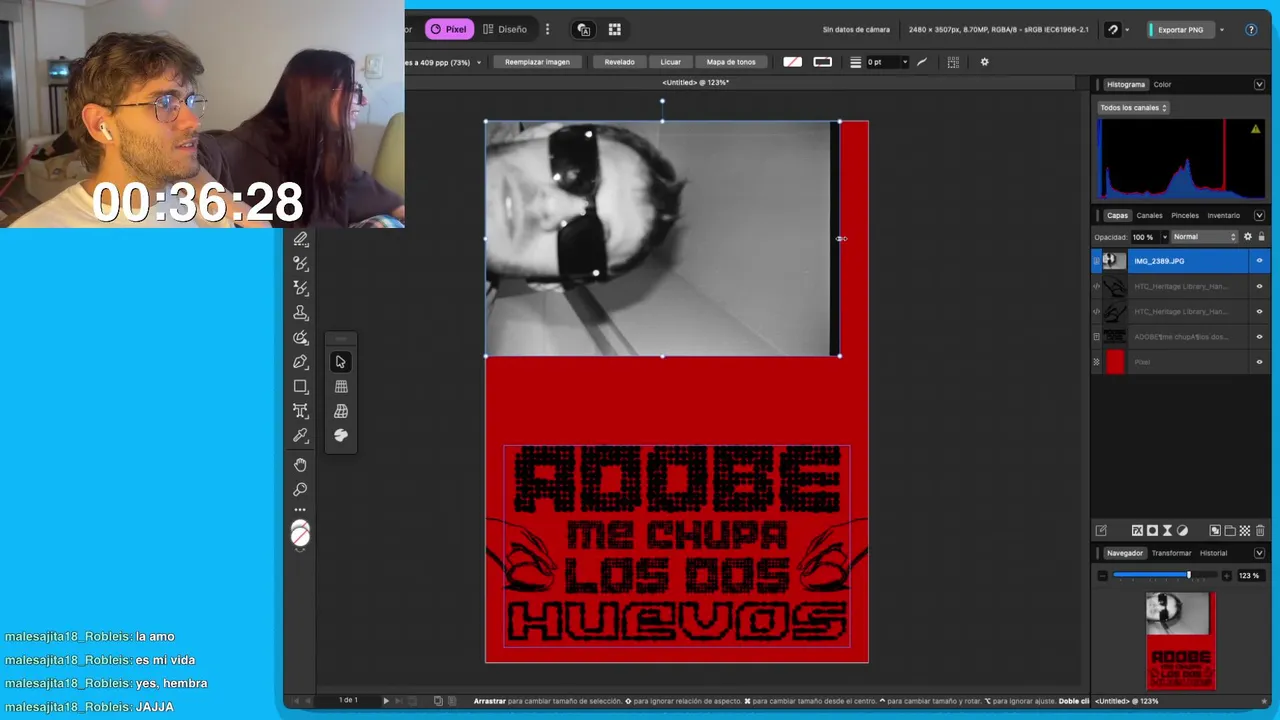The width and height of the screenshot is (1280, 720).
Task: Click the Mapa de tonos button
Action: 731,62
